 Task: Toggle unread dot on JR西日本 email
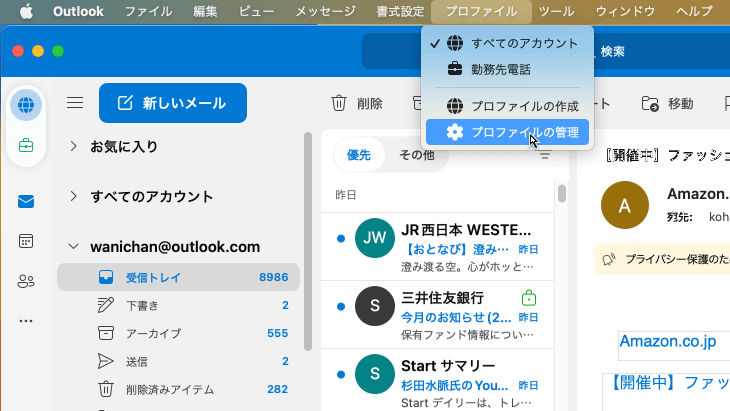point(341,238)
